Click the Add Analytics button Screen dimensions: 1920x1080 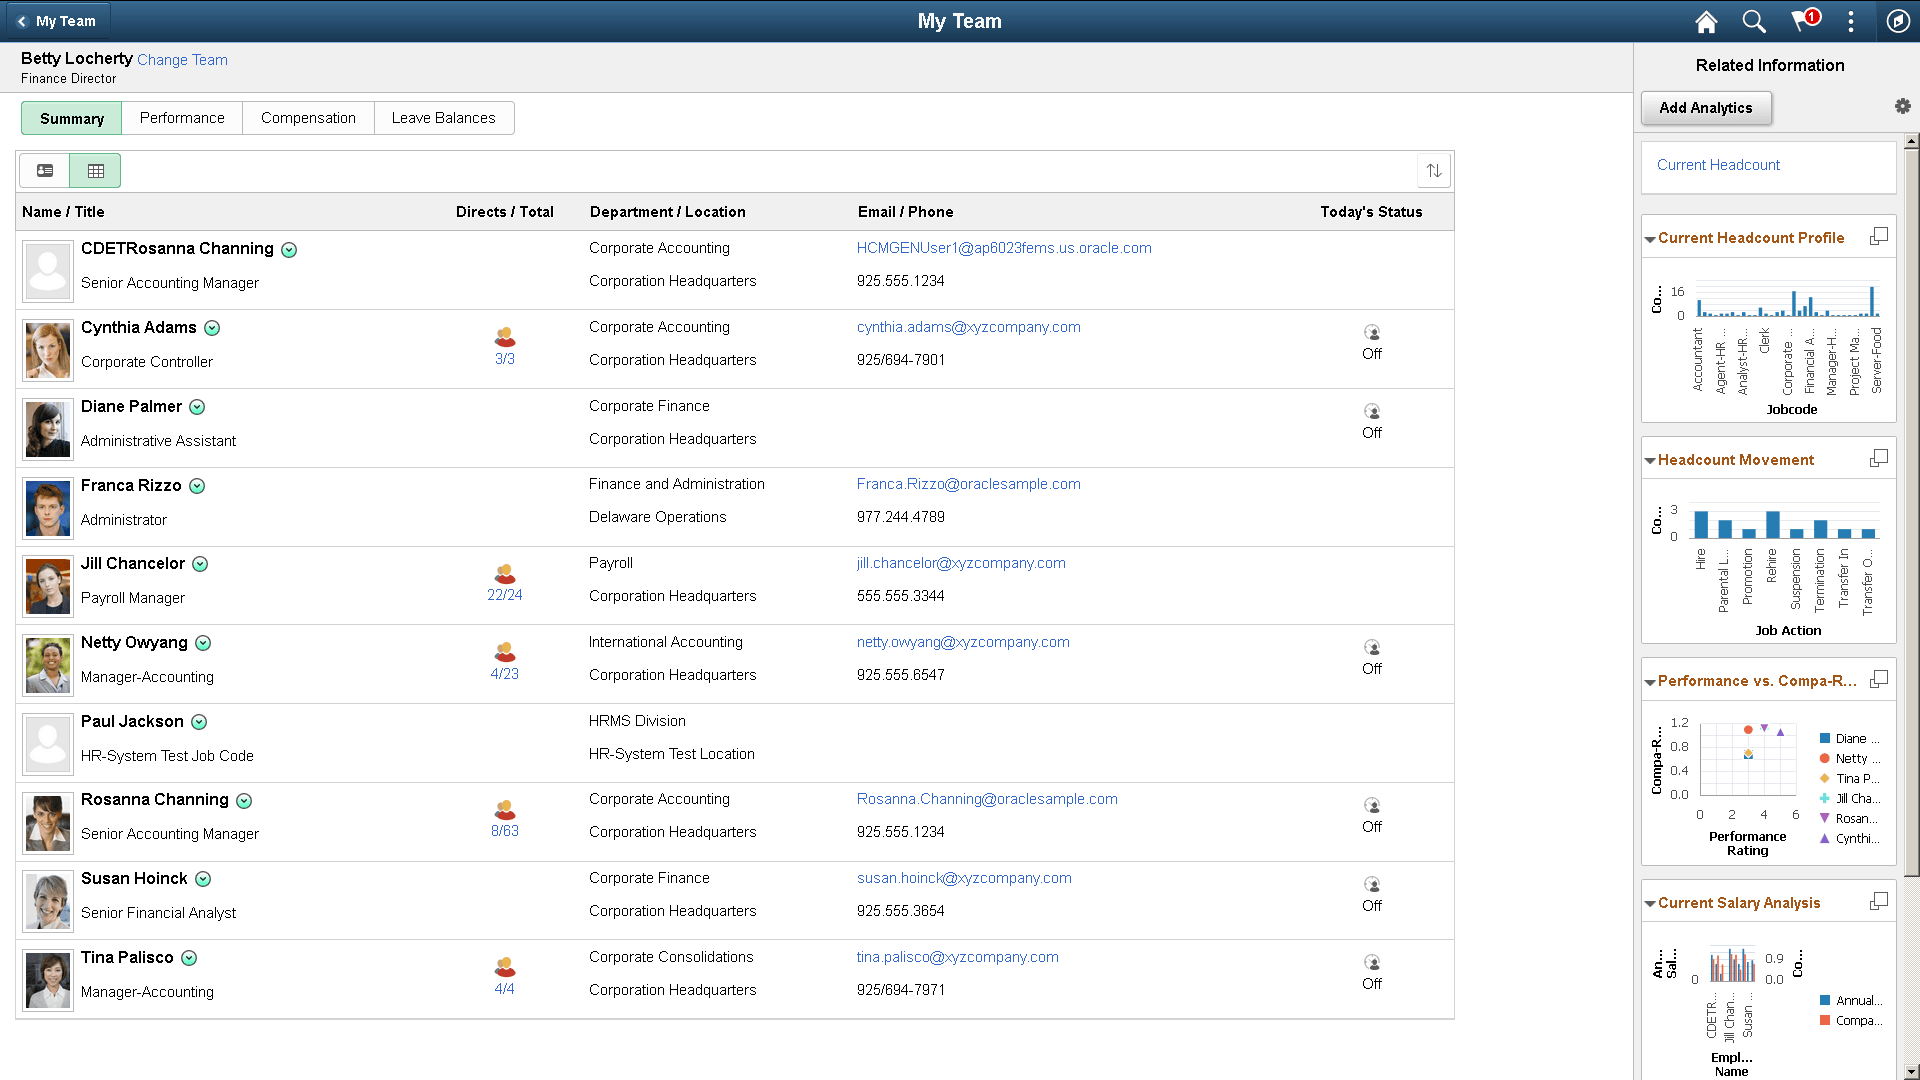click(1706, 107)
